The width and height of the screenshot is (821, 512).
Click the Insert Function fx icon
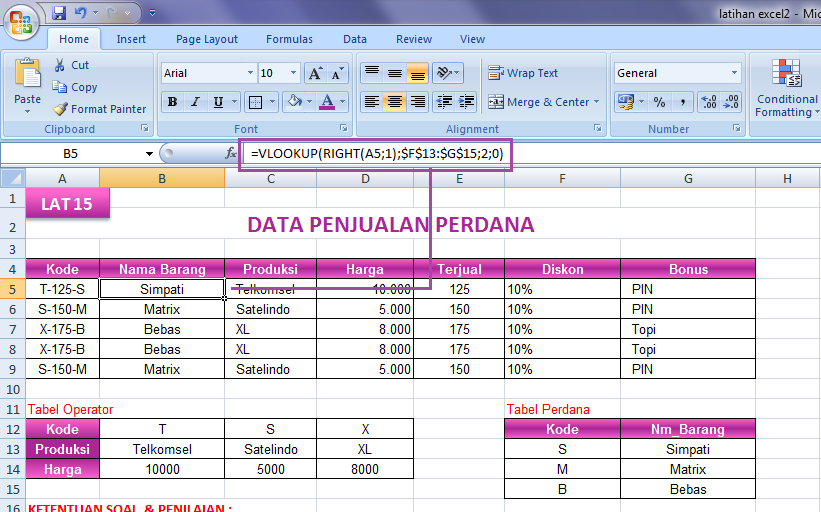pyautogui.click(x=231, y=153)
